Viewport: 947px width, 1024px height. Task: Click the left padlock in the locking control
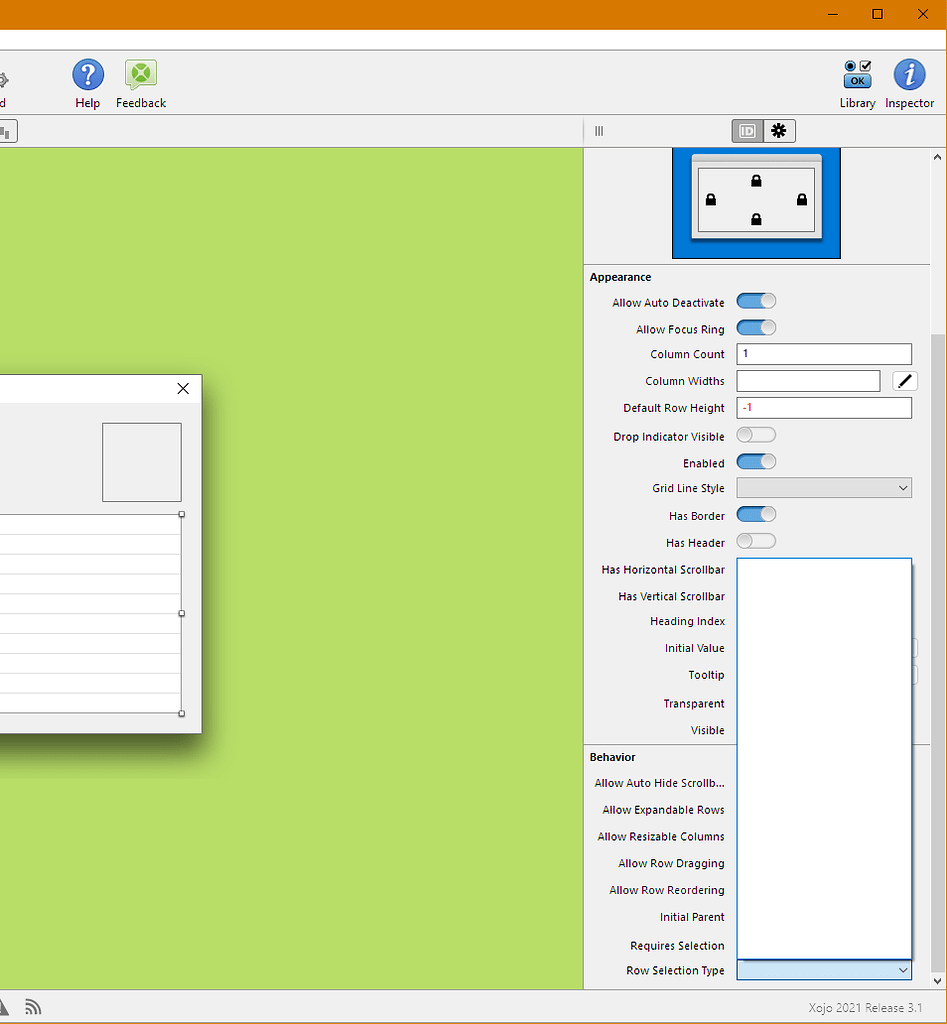tap(711, 199)
